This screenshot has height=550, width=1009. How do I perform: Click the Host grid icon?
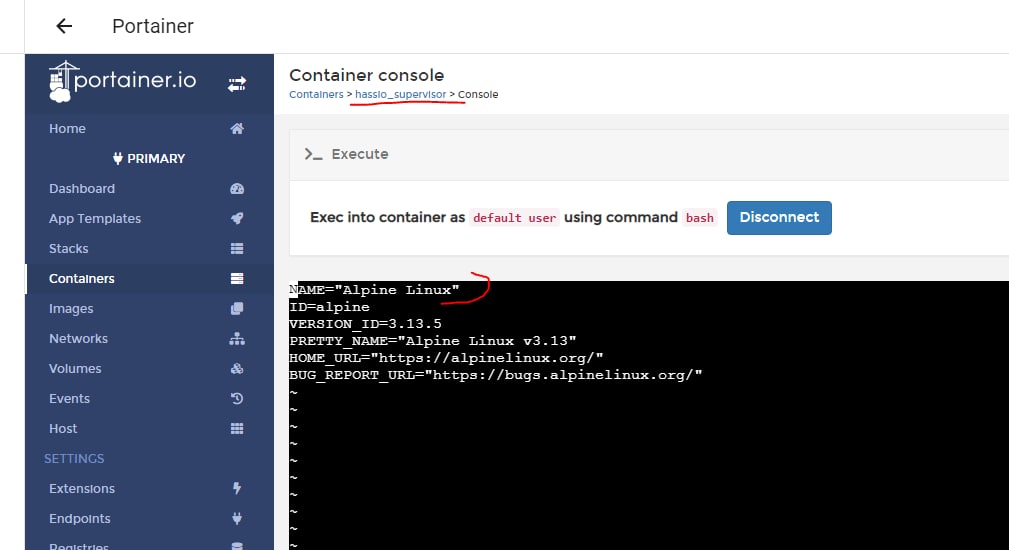[x=237, y=428]
